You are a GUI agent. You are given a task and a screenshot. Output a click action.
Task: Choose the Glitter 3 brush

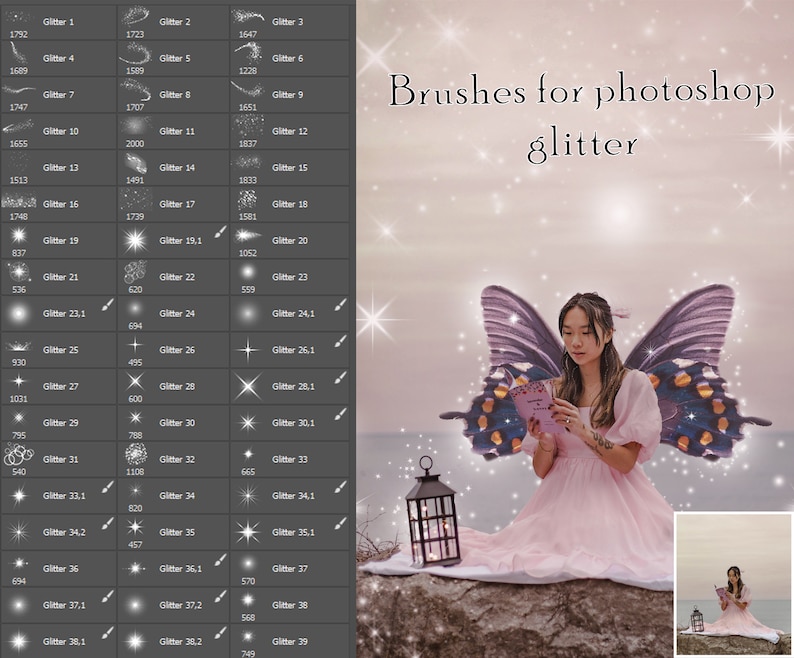coord(290,22)
